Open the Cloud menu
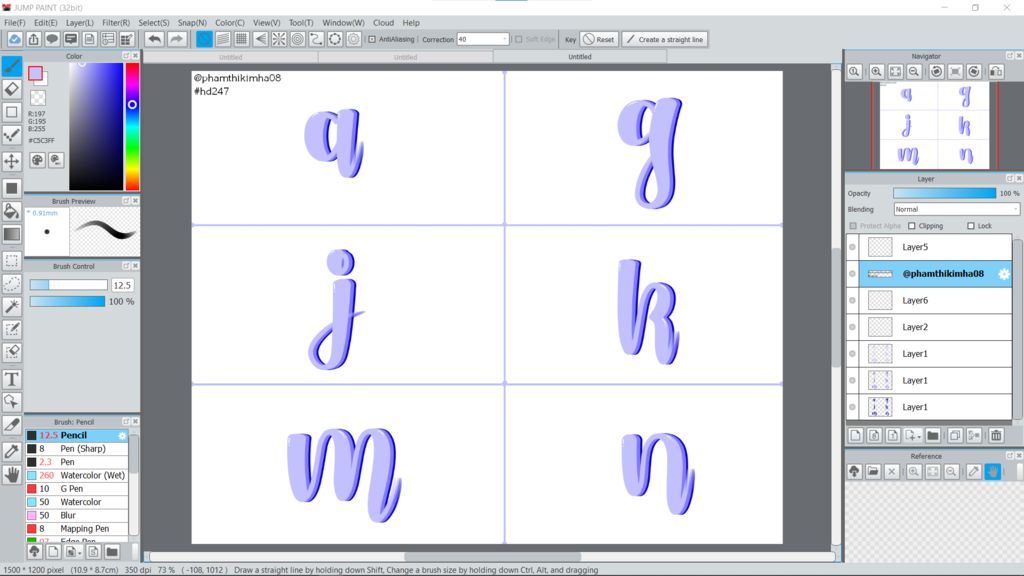Viewport: 1024px width, 576px height. [383, 22]
